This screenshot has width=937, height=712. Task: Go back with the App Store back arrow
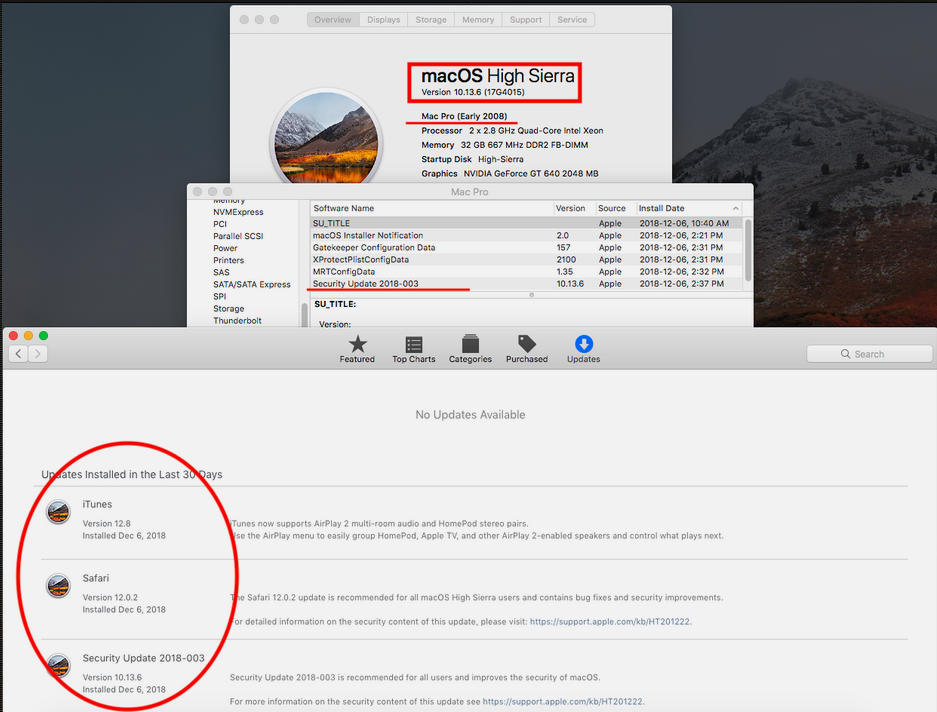19,354
